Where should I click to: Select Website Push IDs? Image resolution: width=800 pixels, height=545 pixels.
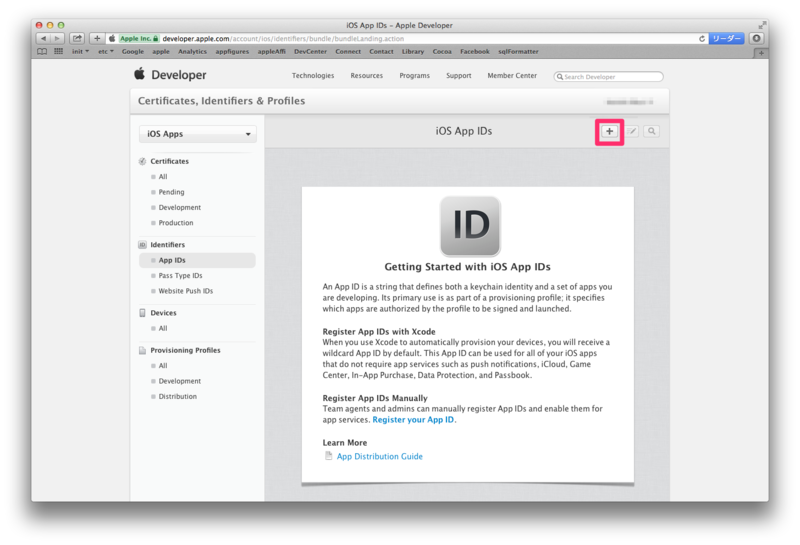click(x=185, y=291)
